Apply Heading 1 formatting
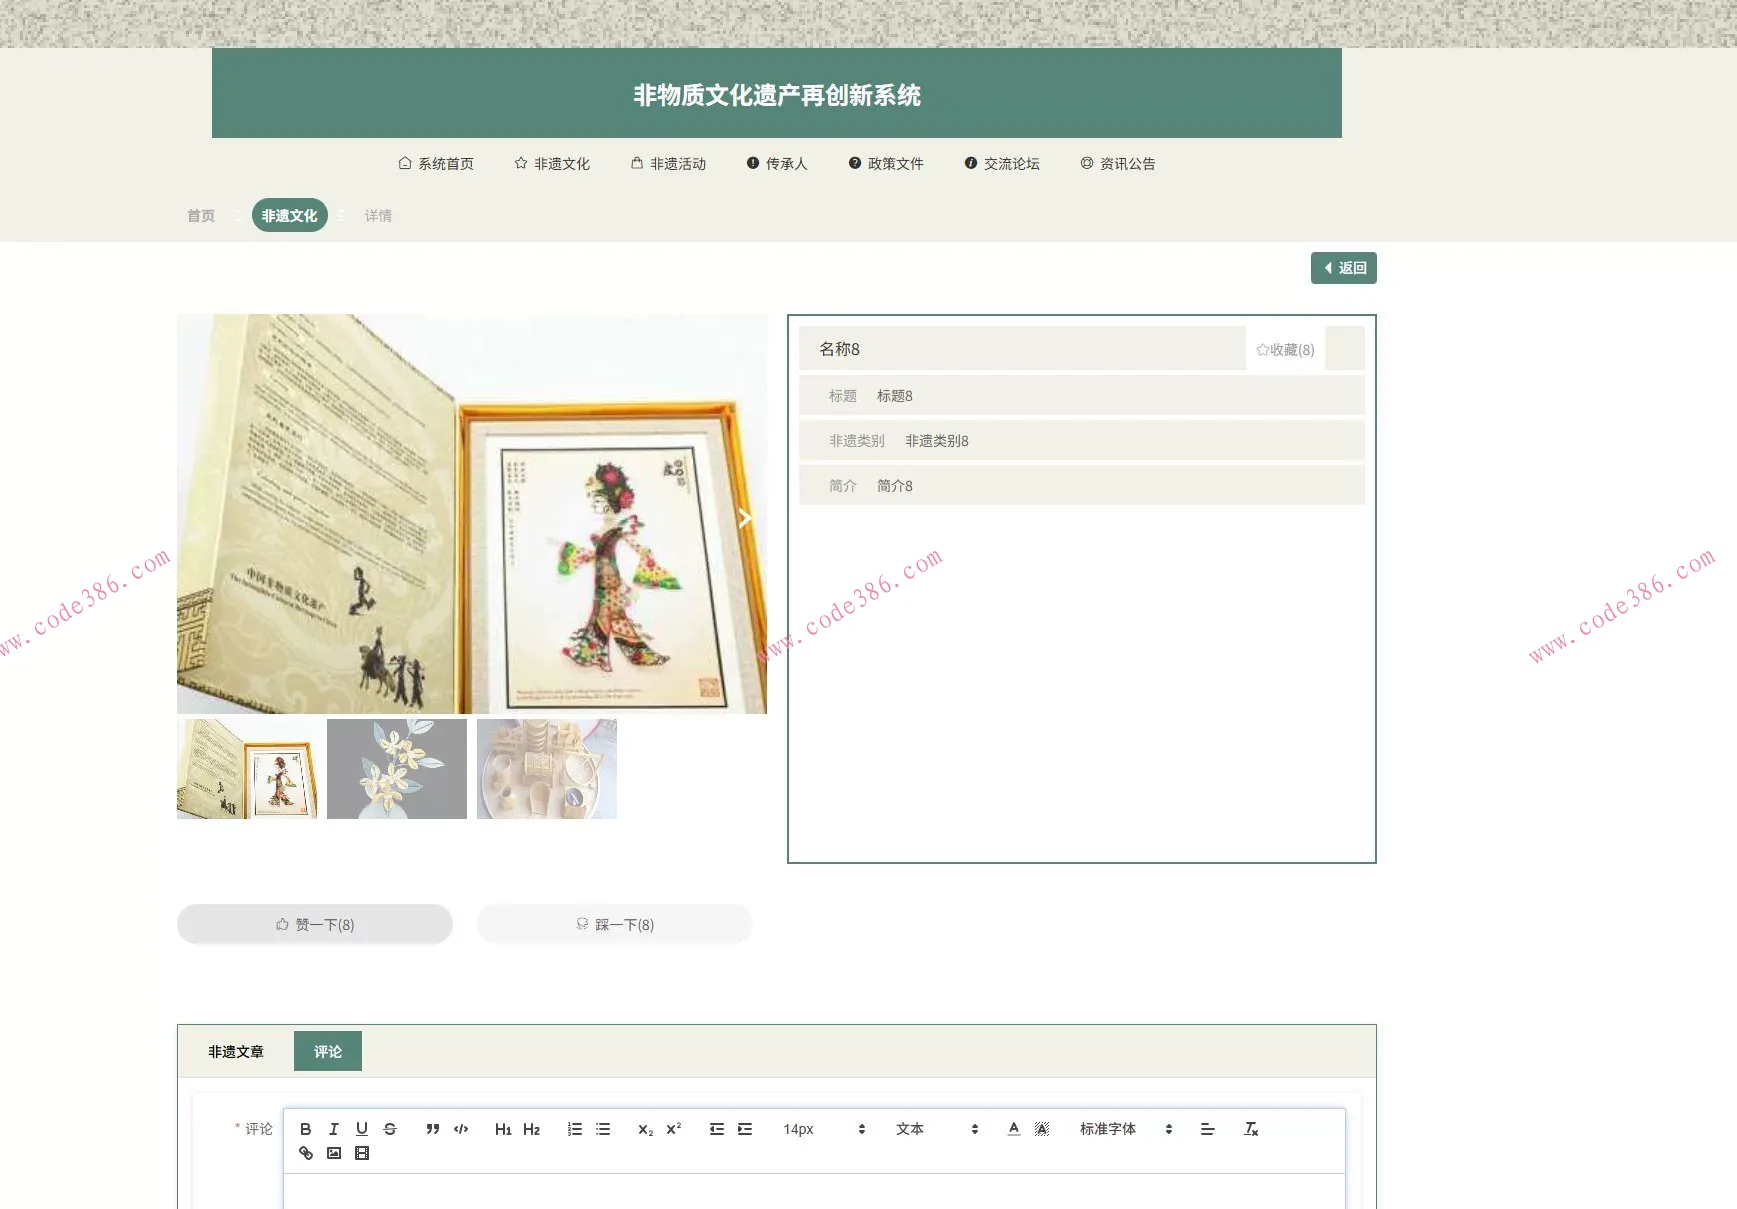 click(x=503, y=1128)
